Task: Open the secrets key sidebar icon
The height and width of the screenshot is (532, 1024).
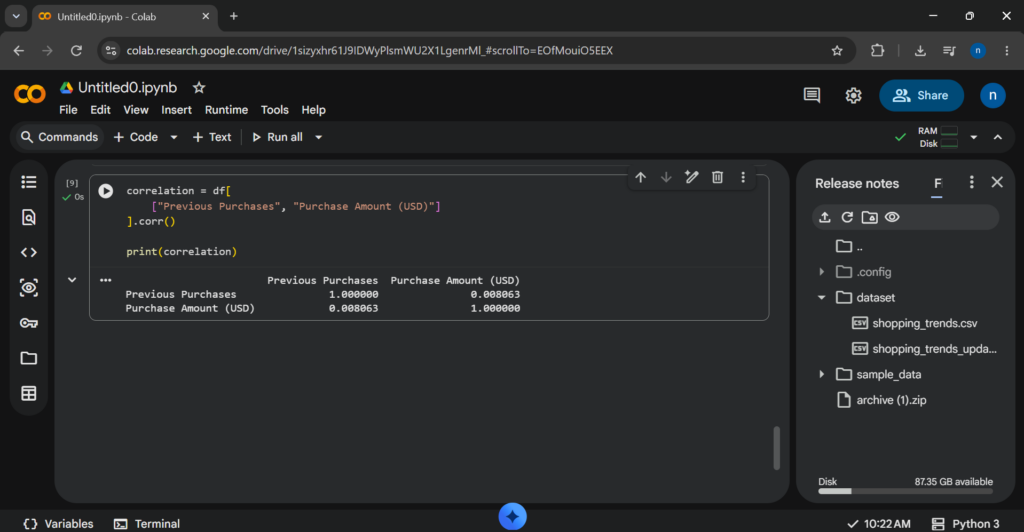Action: (x=29, y=323)
